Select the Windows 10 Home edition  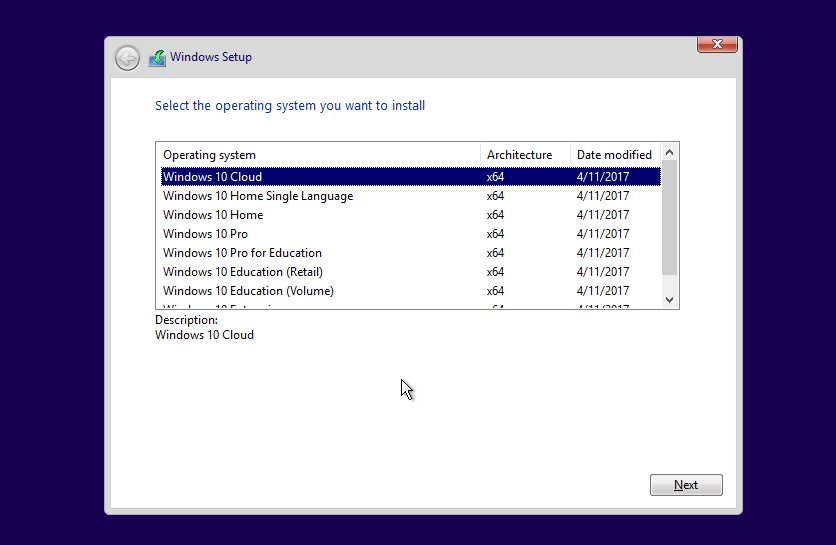point(411,215)
